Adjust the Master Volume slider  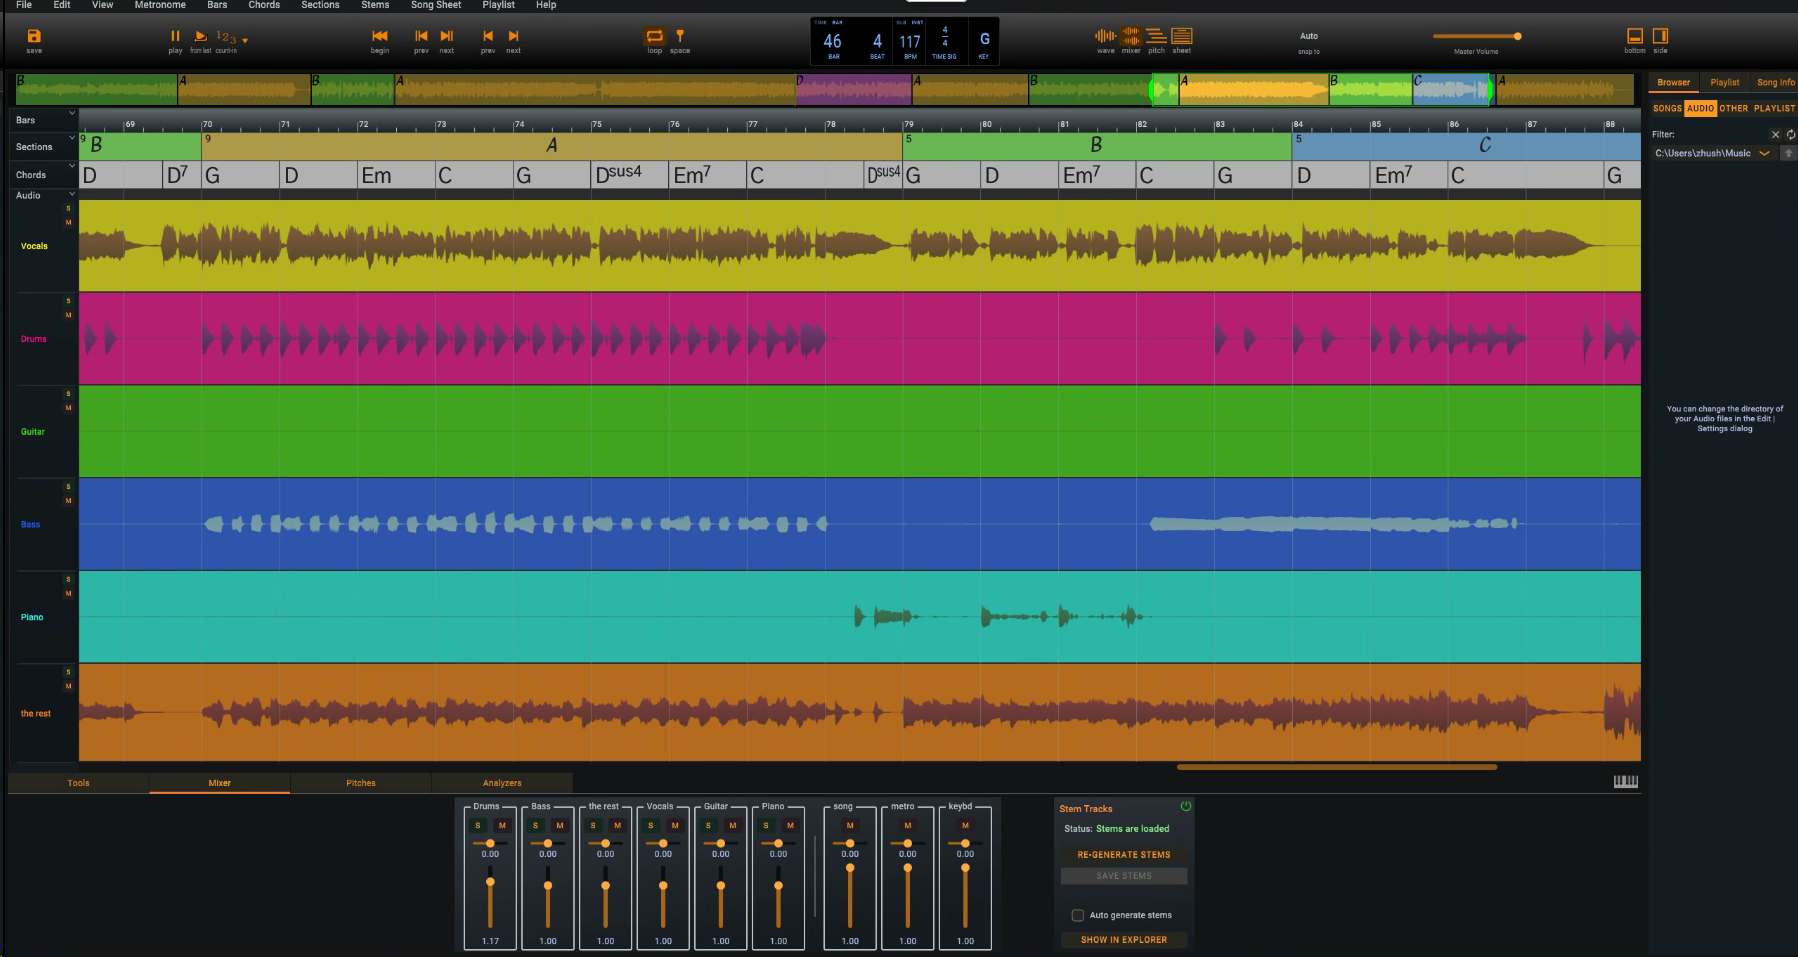[1476, 36]
